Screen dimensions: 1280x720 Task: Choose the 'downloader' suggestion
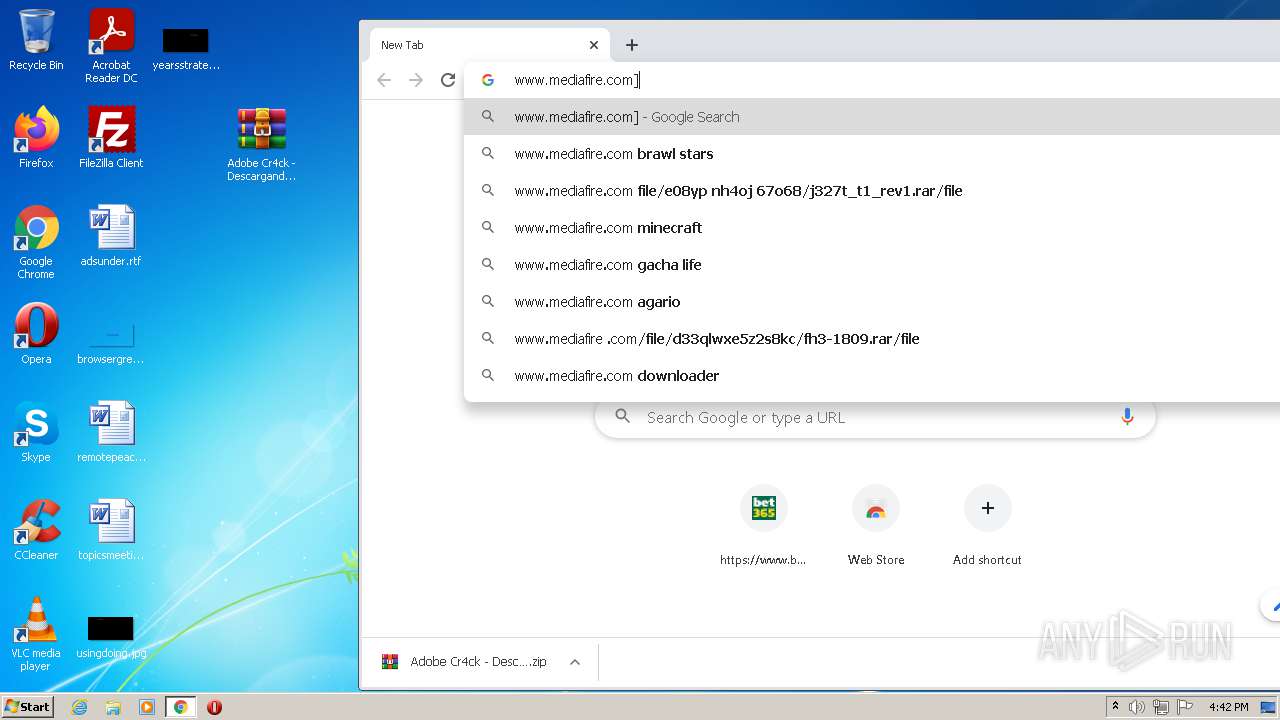click(x=872, y=376)
